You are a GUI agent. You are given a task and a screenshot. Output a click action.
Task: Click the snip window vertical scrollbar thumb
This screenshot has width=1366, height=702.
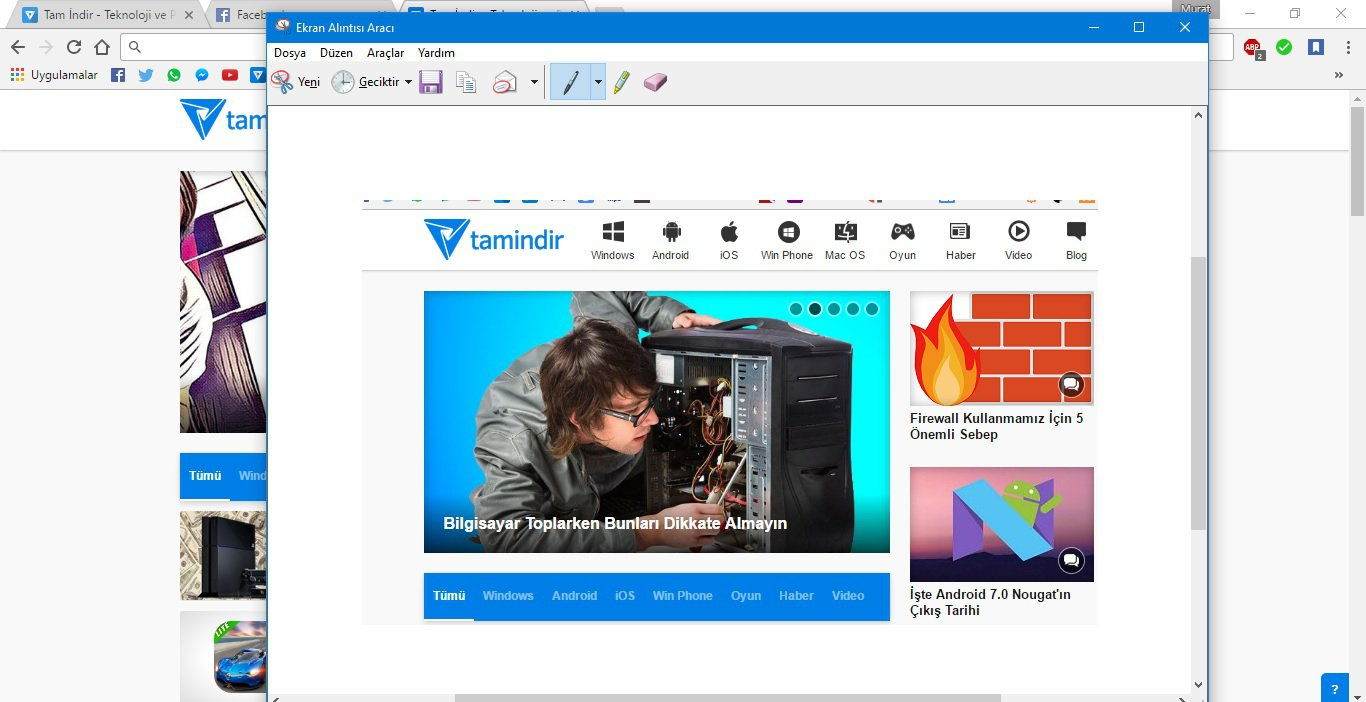pyautogui.click(x=1198, y=390)
